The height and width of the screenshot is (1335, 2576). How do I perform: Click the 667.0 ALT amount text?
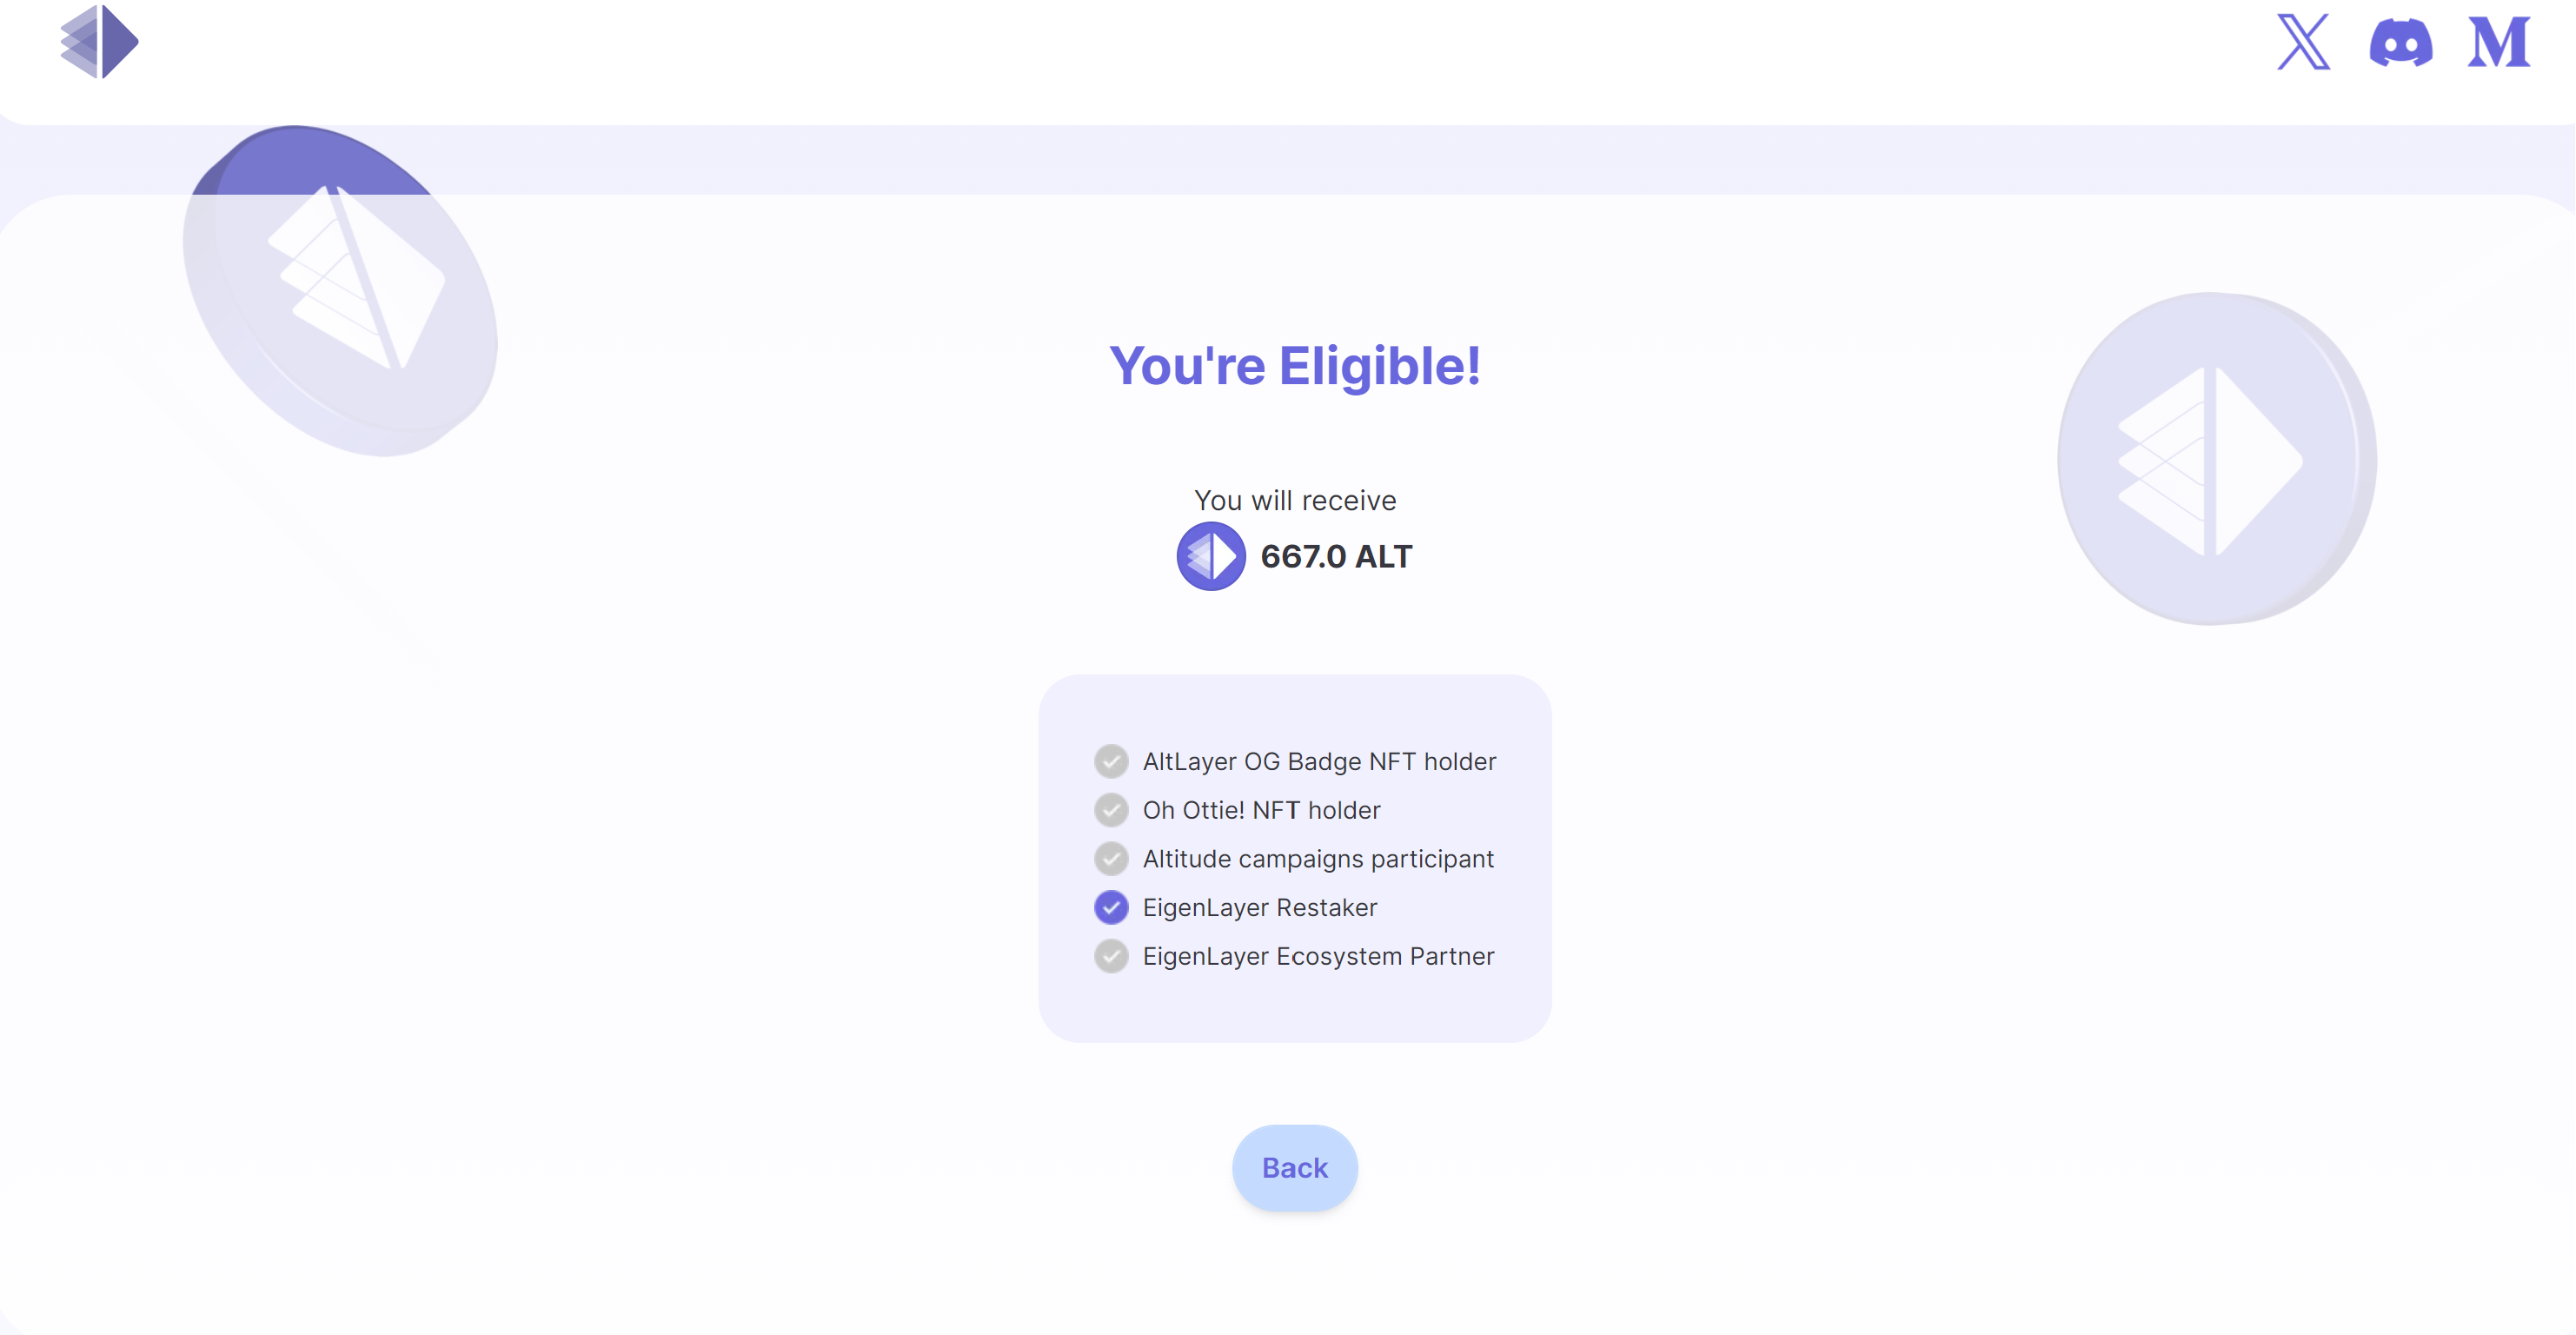click(x=1336, y=556)
